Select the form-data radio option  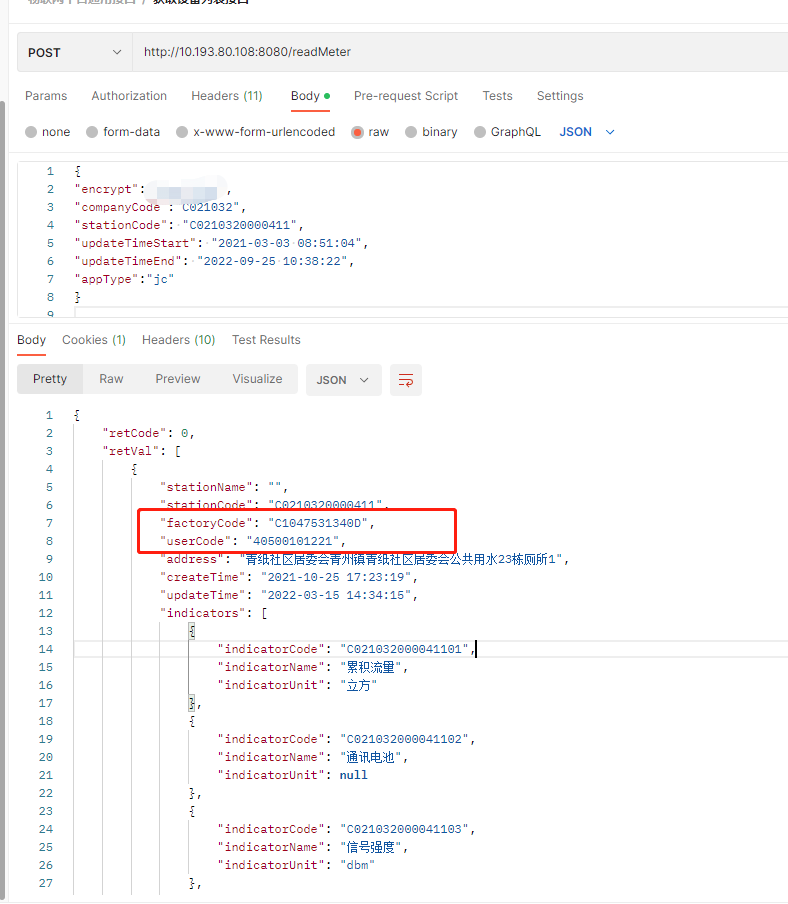pos(92,132)
